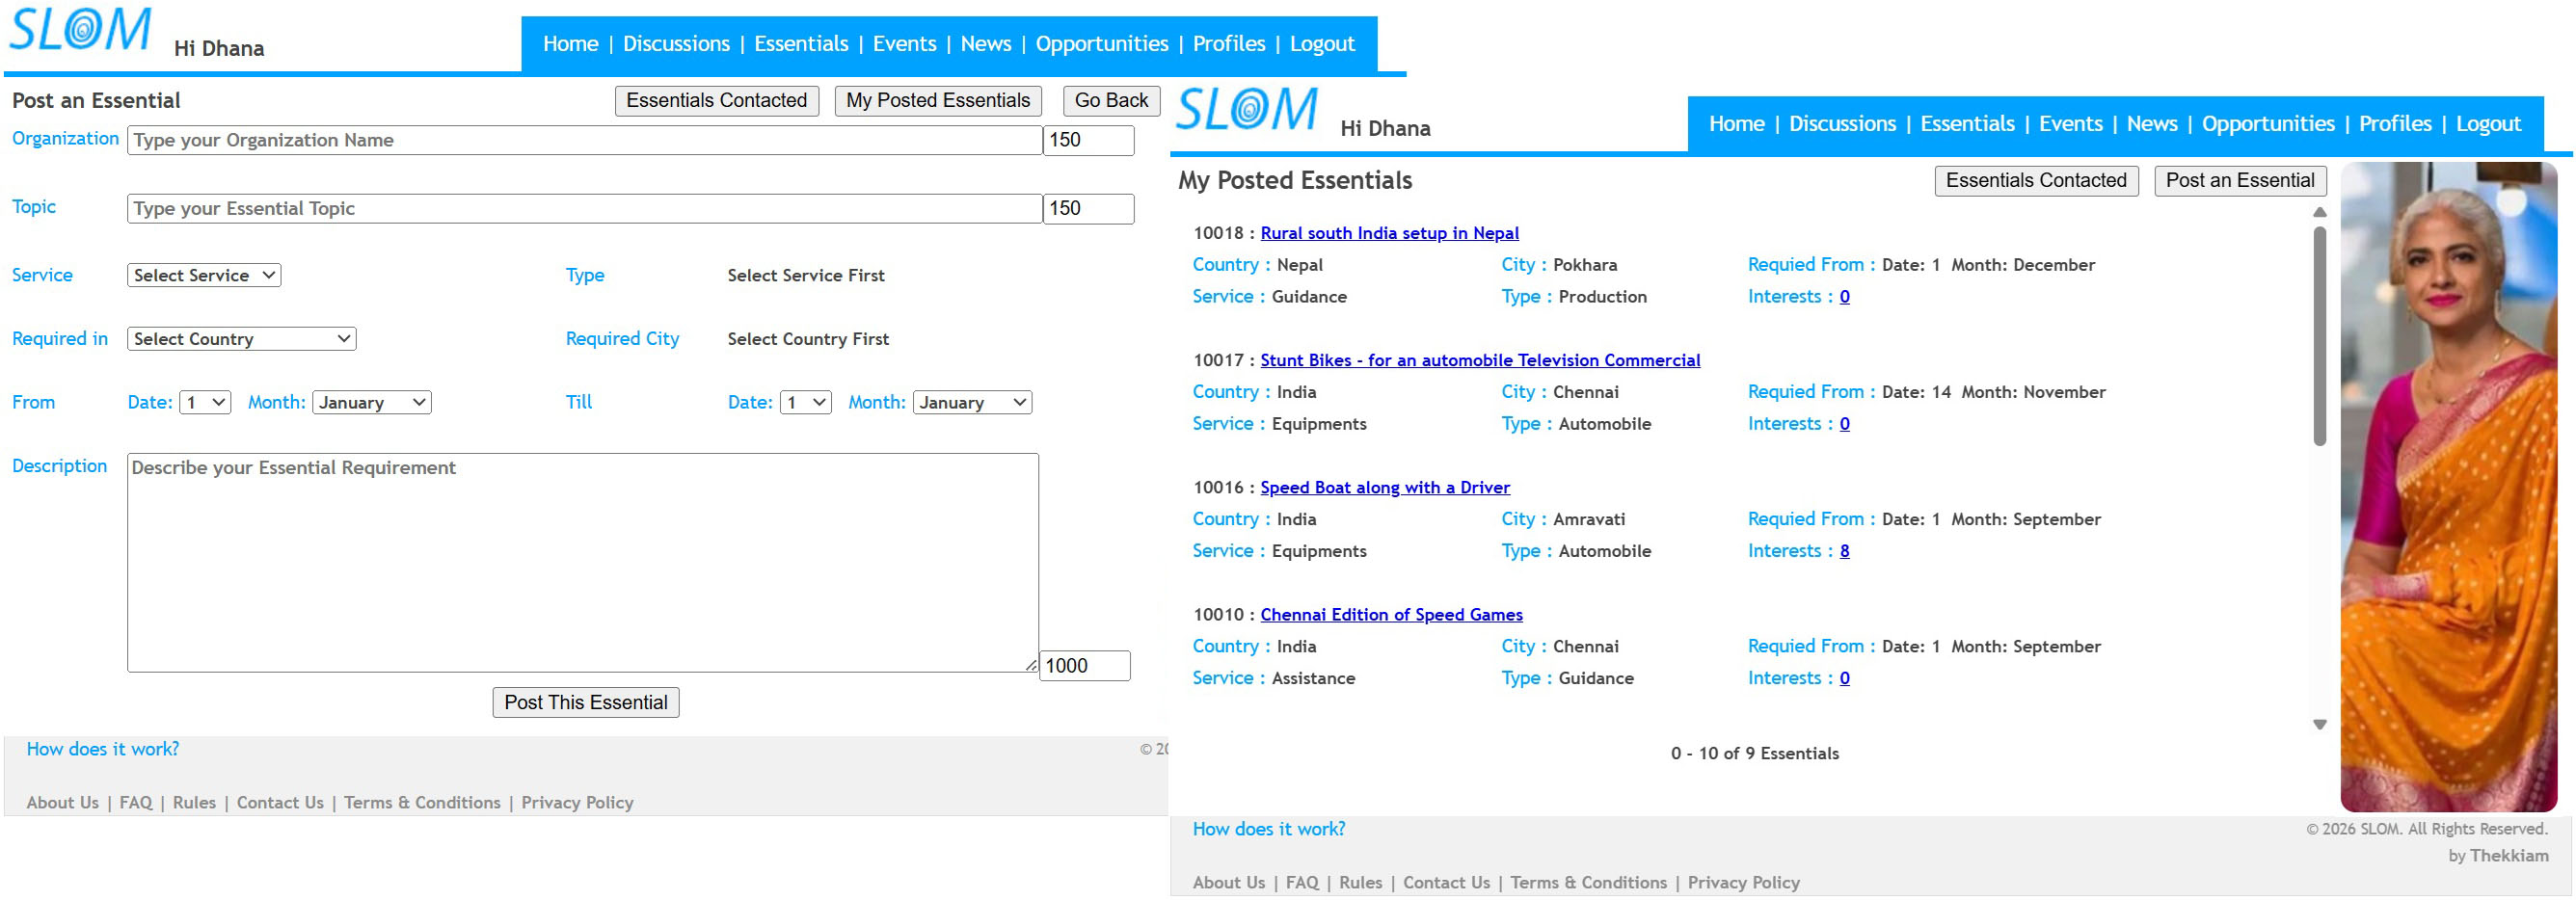Screen dimensions: 2576x900
Task: Click the Post an Essential button
Action: 2240,180
